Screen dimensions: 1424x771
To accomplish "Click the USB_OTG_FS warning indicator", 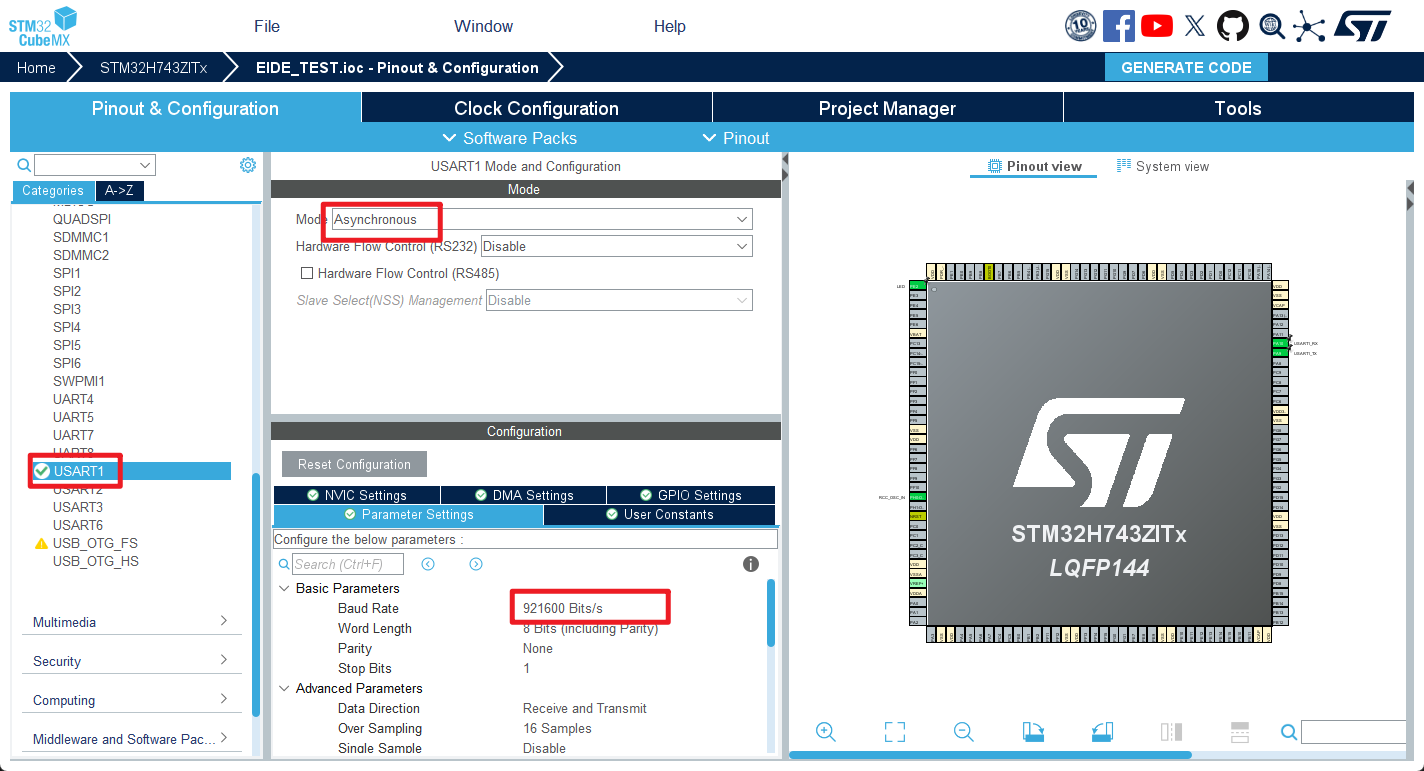I will click(40, 543).
